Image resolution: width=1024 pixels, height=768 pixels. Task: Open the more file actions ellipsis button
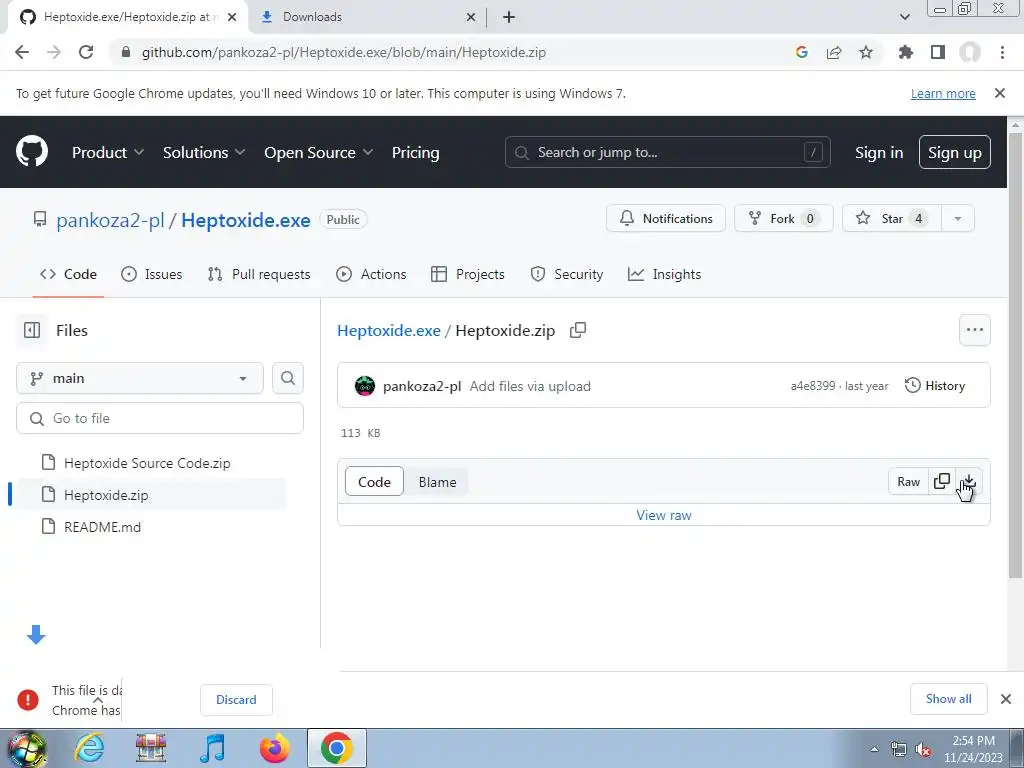pyautogui.click(x=974, y=330)
